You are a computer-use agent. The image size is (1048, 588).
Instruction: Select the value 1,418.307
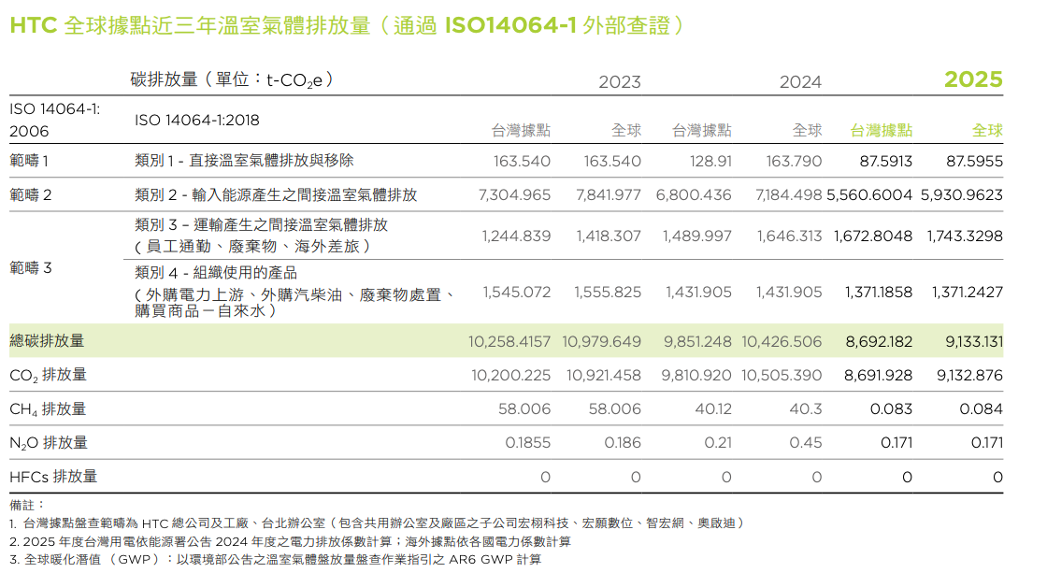[x=609, y=237]
